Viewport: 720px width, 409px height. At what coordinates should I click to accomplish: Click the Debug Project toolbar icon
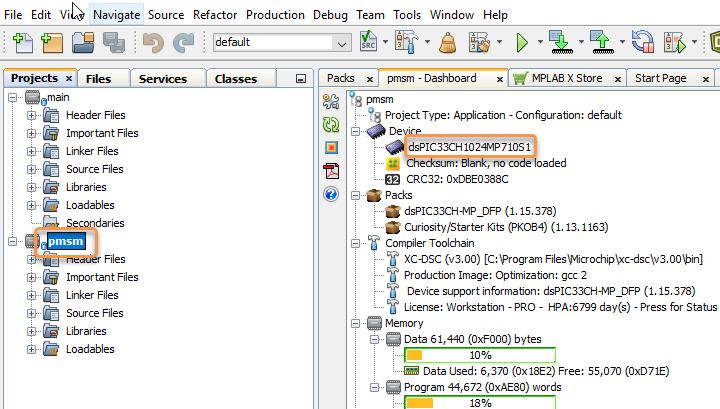pyautogui.click(x=675, y=43)
